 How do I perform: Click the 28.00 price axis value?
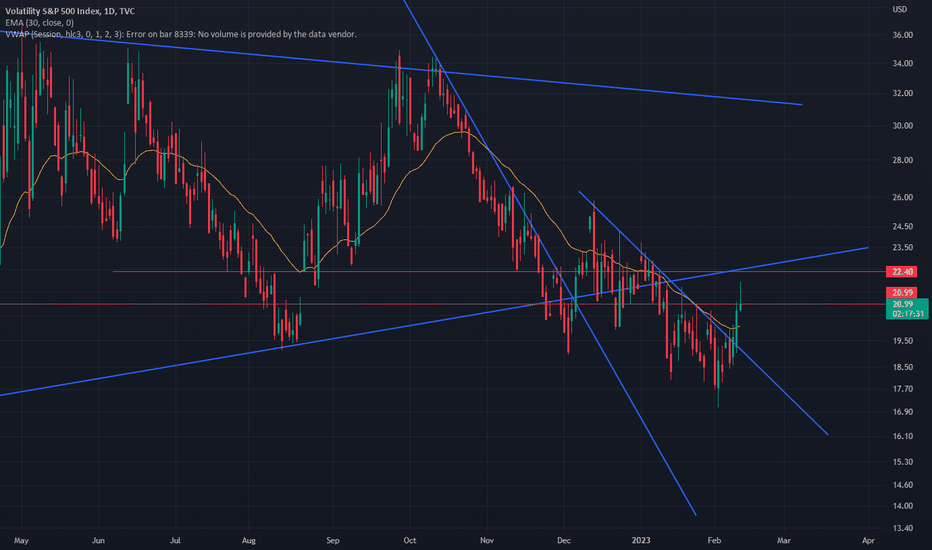click(x=902, y=160)
